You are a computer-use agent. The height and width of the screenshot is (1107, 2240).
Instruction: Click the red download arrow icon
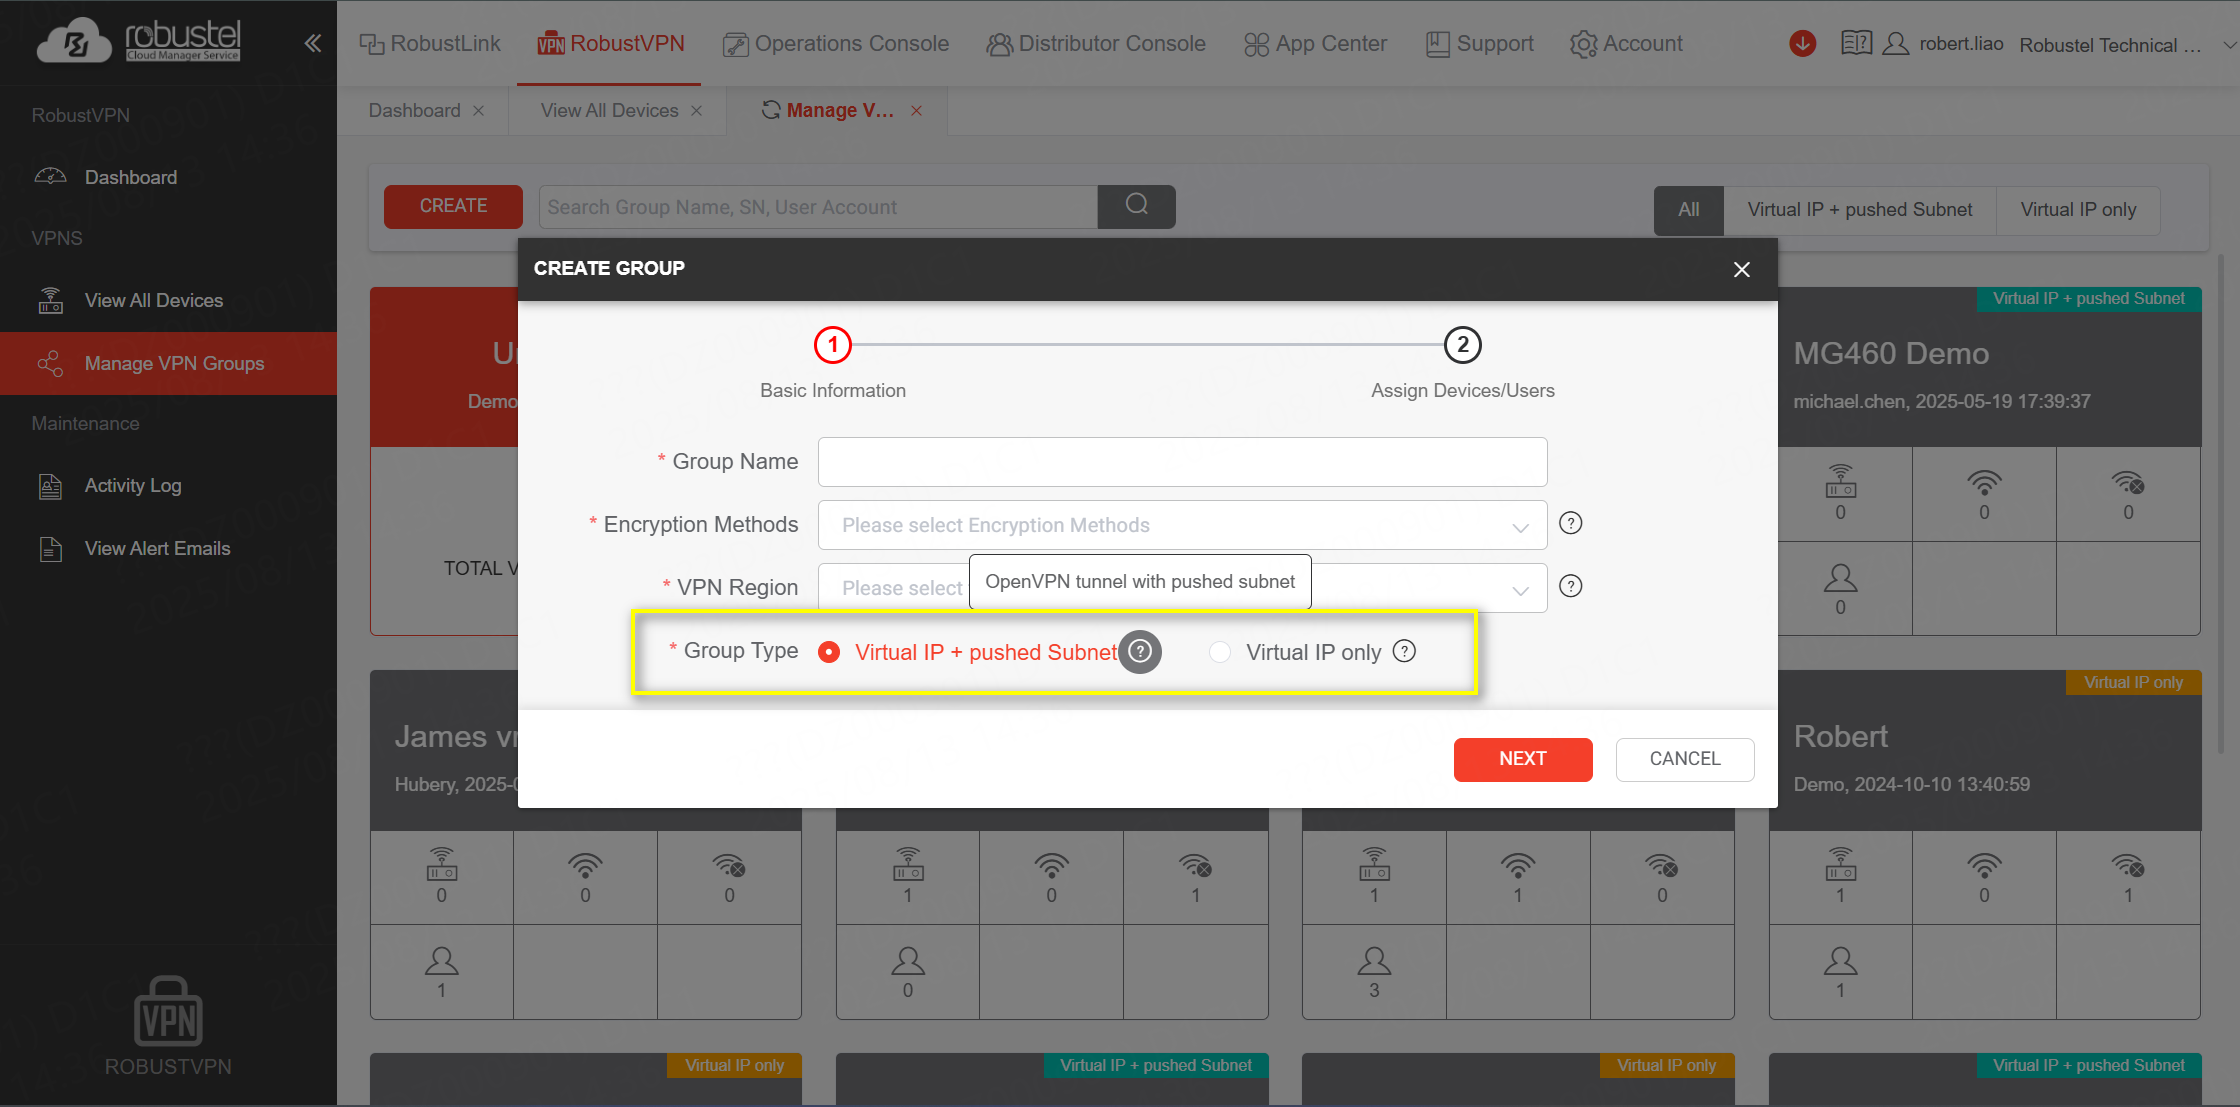(x=1802, y=43)
